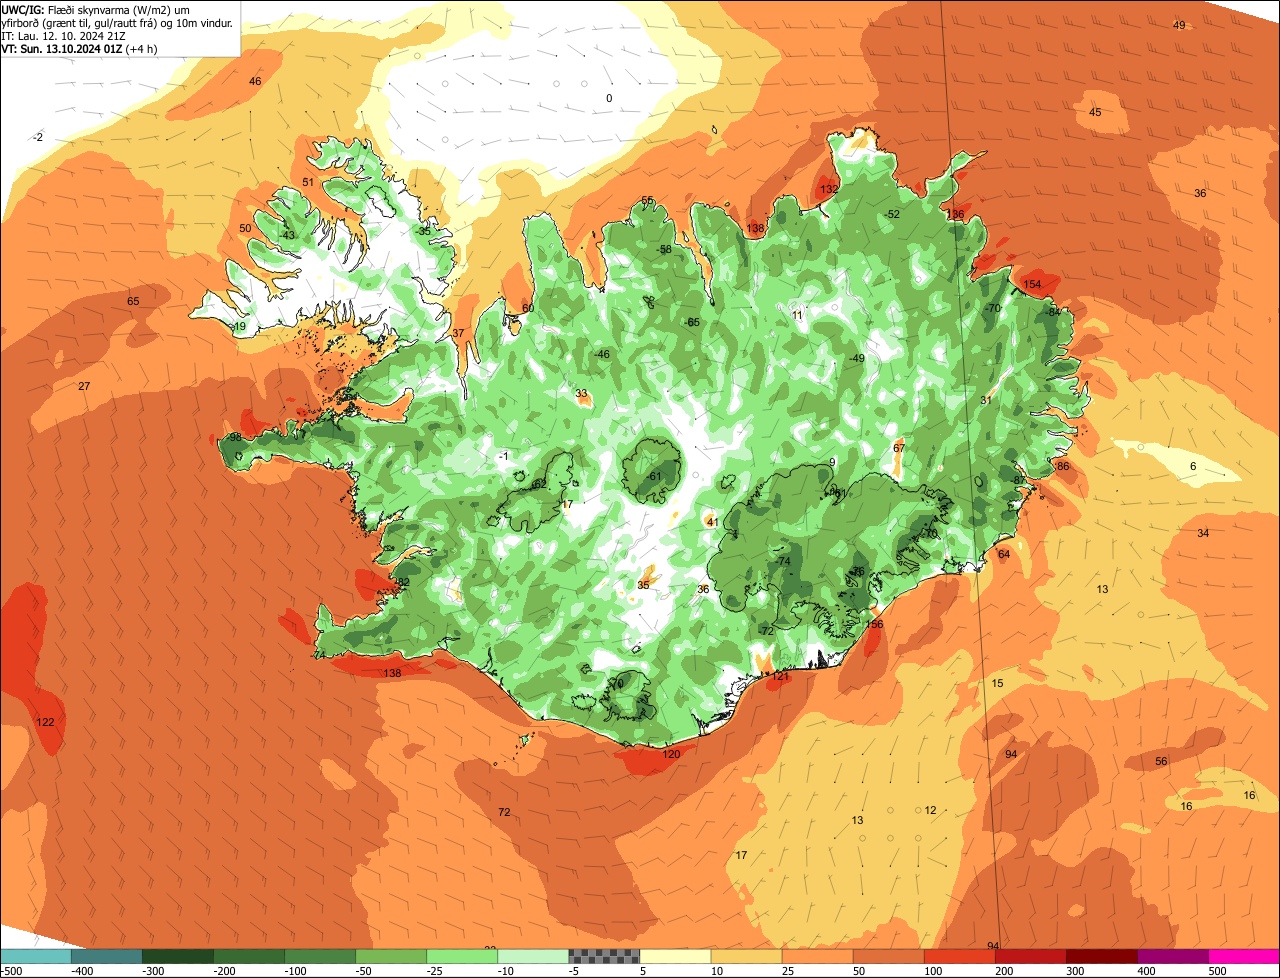The height and width of the screenshot is (978, 1280).
Task: Click the value '60' near the northwest bay
Action: (x=528, y=308)
